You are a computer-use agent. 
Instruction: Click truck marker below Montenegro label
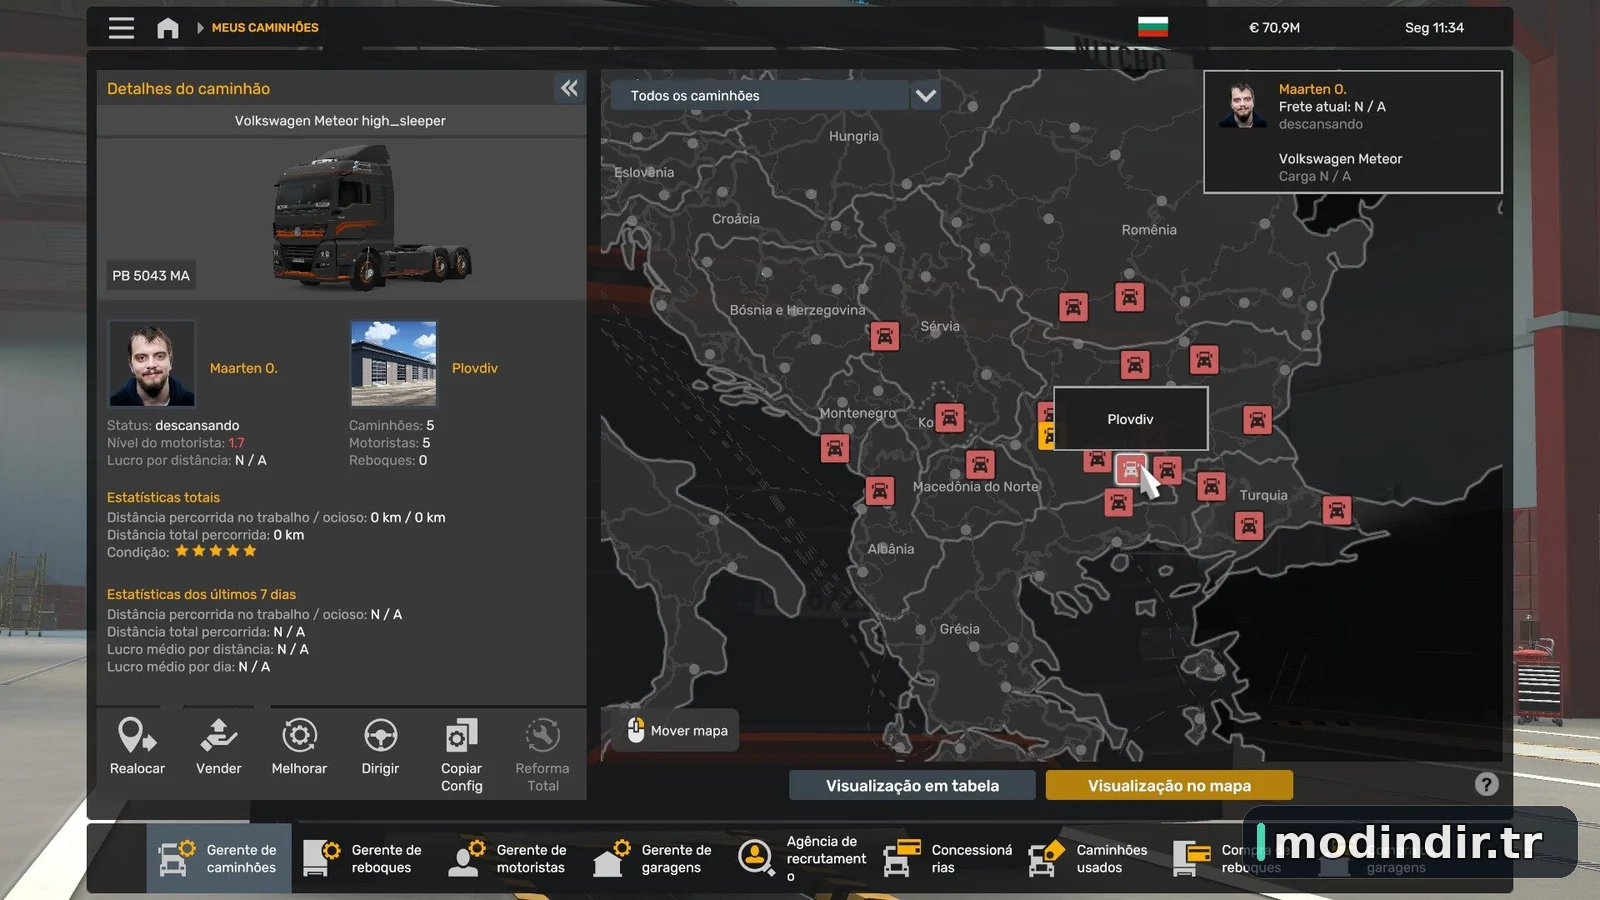pyautogui.click(x=834, y=448)
